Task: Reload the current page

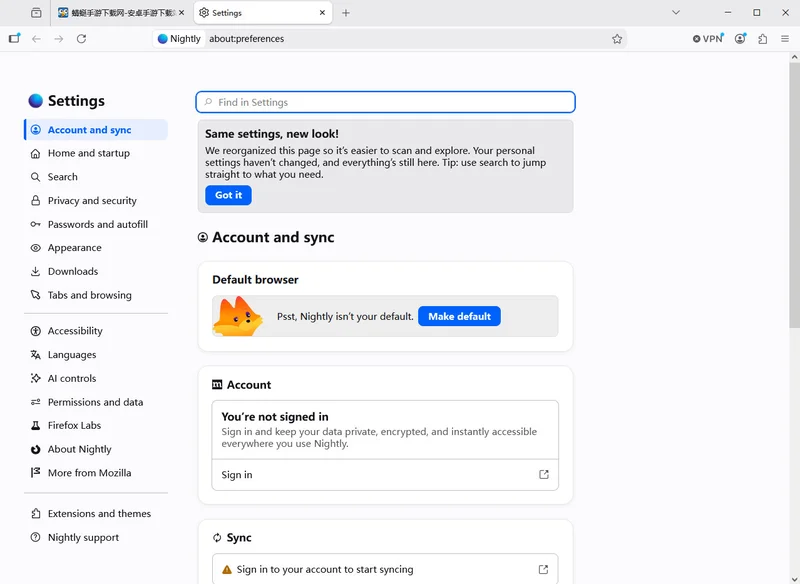Action: coord(81,39)
